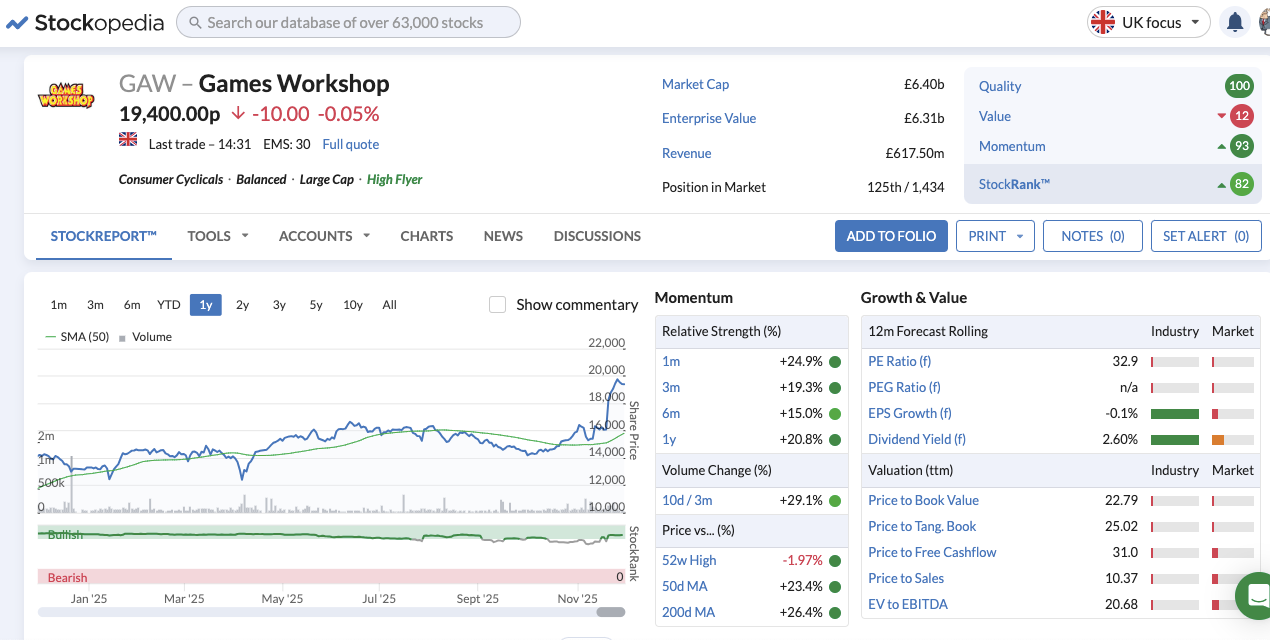
Task: Open the PRINT dropdown
Action: tap(995, 236)
